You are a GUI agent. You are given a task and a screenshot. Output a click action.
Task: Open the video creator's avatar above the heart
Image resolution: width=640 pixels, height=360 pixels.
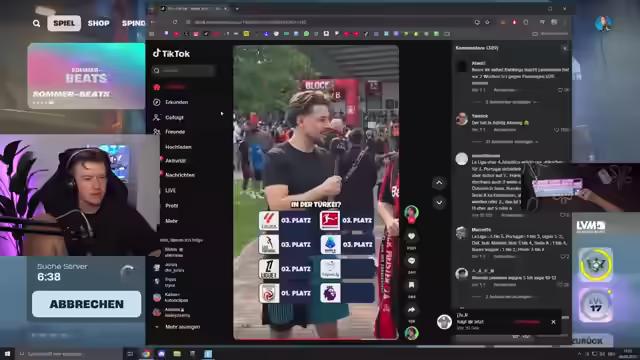[411, 213]
